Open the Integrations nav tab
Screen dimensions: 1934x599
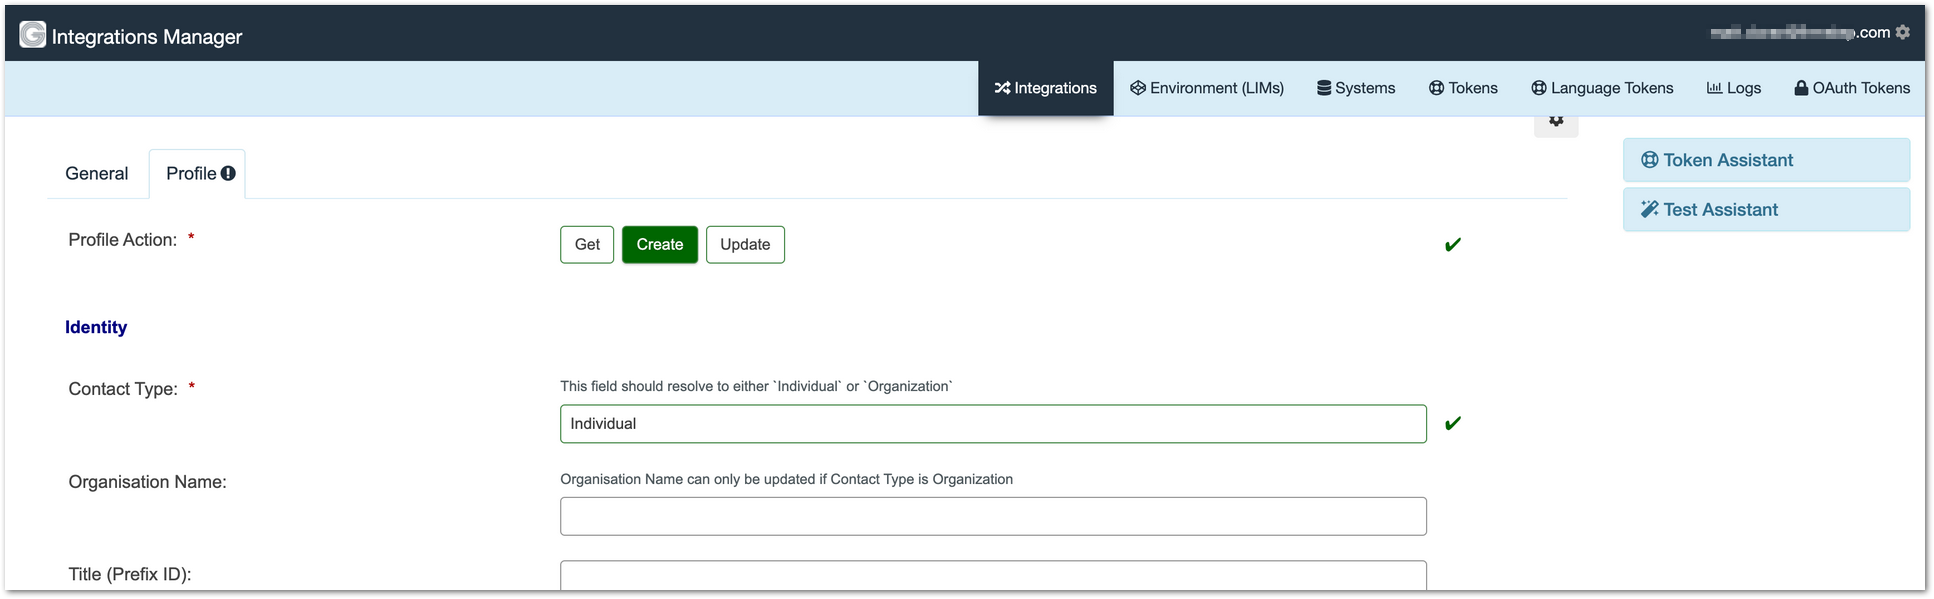coord(1045,88)
